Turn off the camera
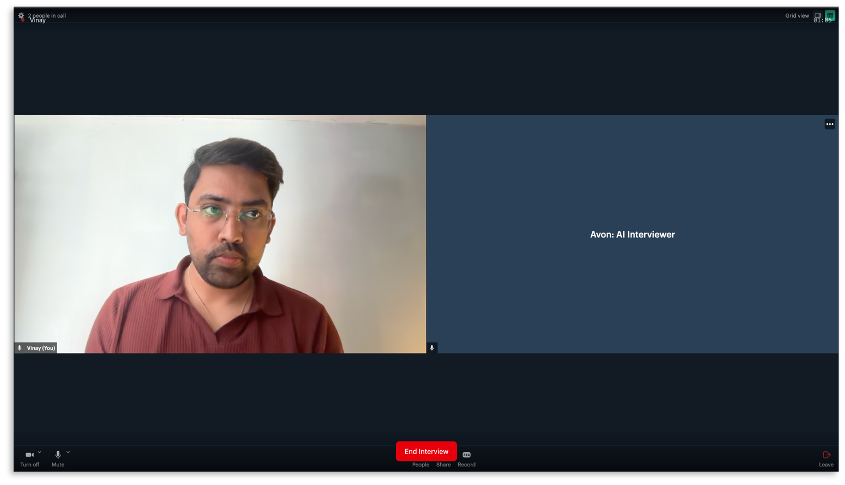This screenshot has height=485, width=845. [x=29, y=455]
